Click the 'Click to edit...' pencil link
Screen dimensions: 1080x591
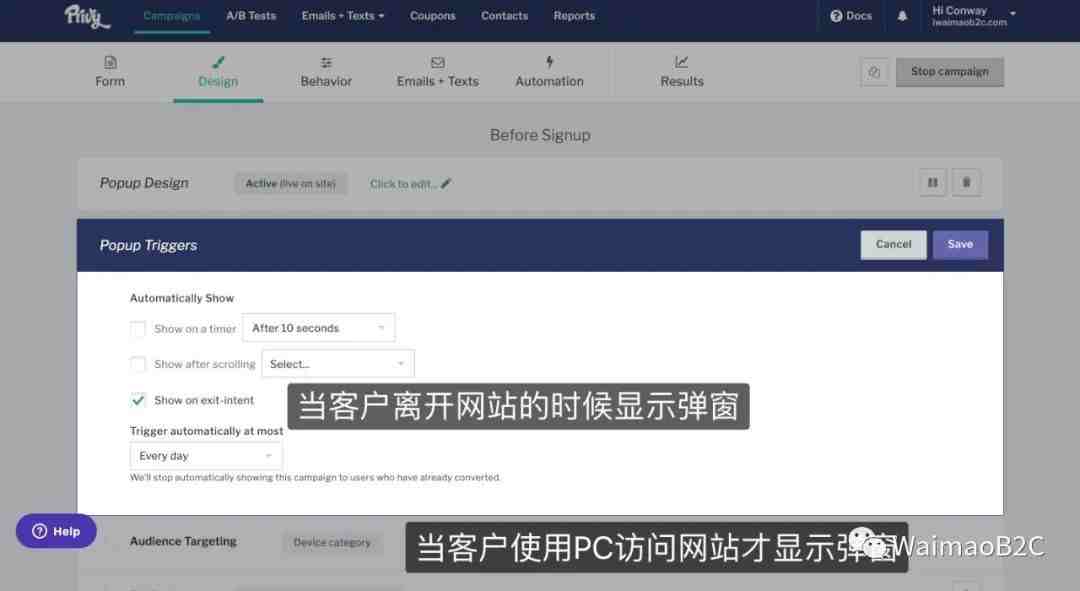410,184
